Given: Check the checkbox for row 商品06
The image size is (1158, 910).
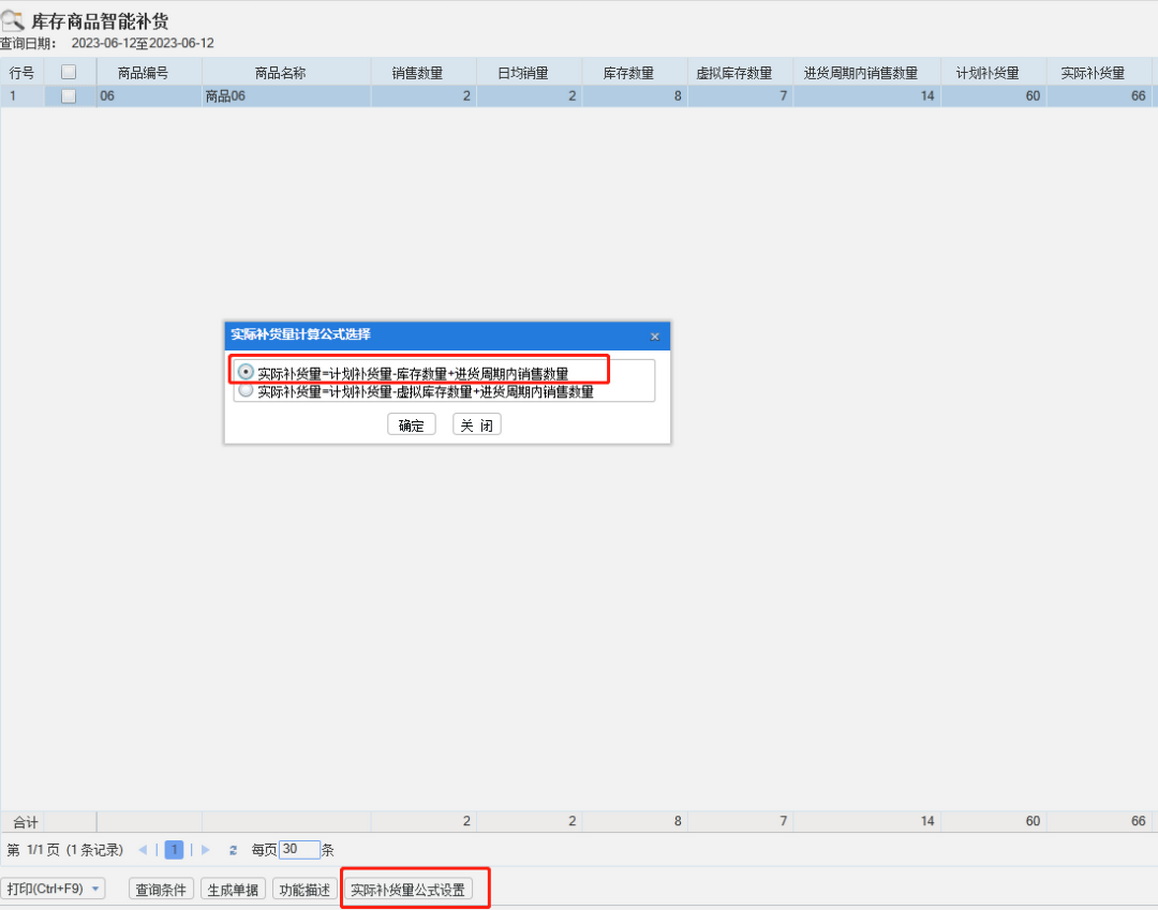Looking at the screenshot, I should (68, 96).
